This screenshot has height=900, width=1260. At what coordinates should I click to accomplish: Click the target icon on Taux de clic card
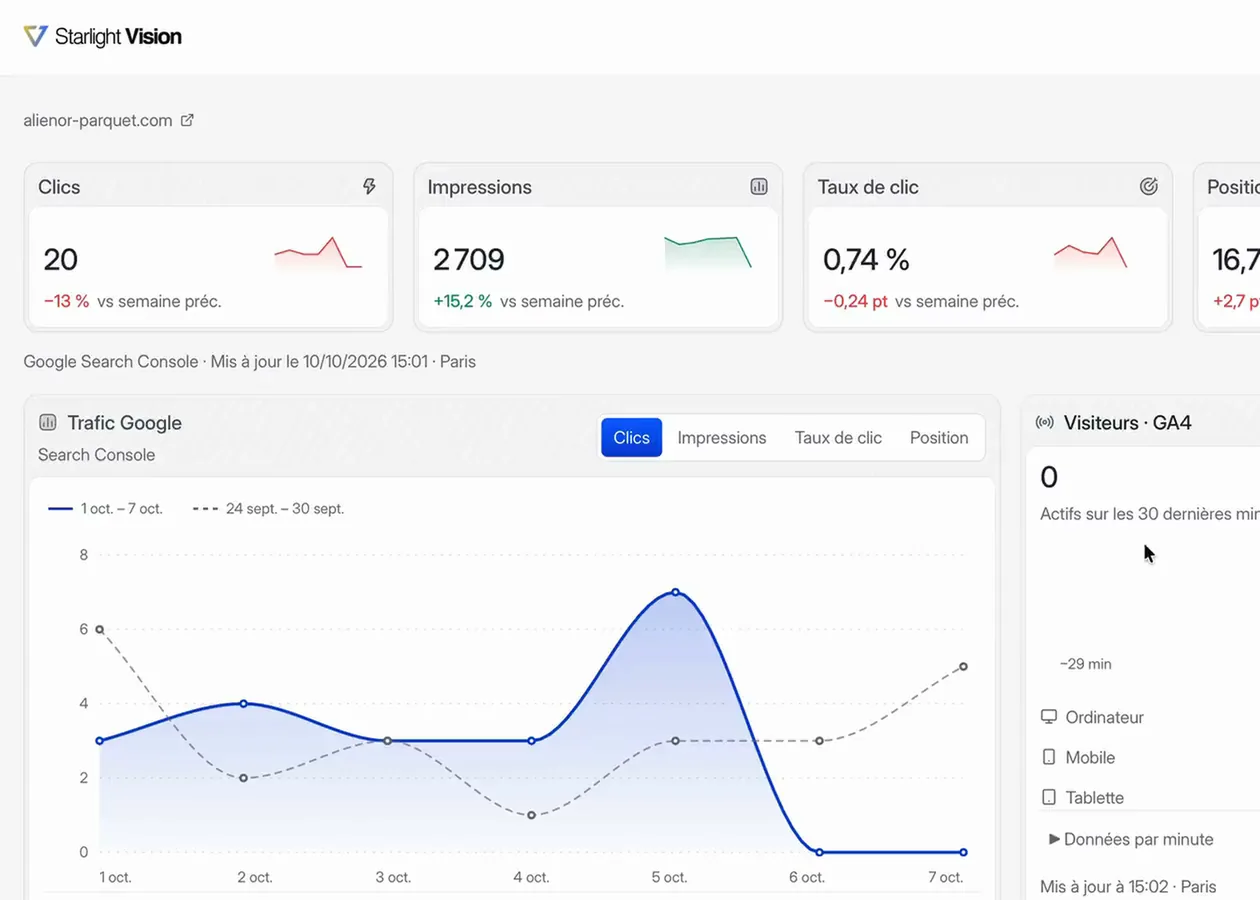tap(1149, 186)
